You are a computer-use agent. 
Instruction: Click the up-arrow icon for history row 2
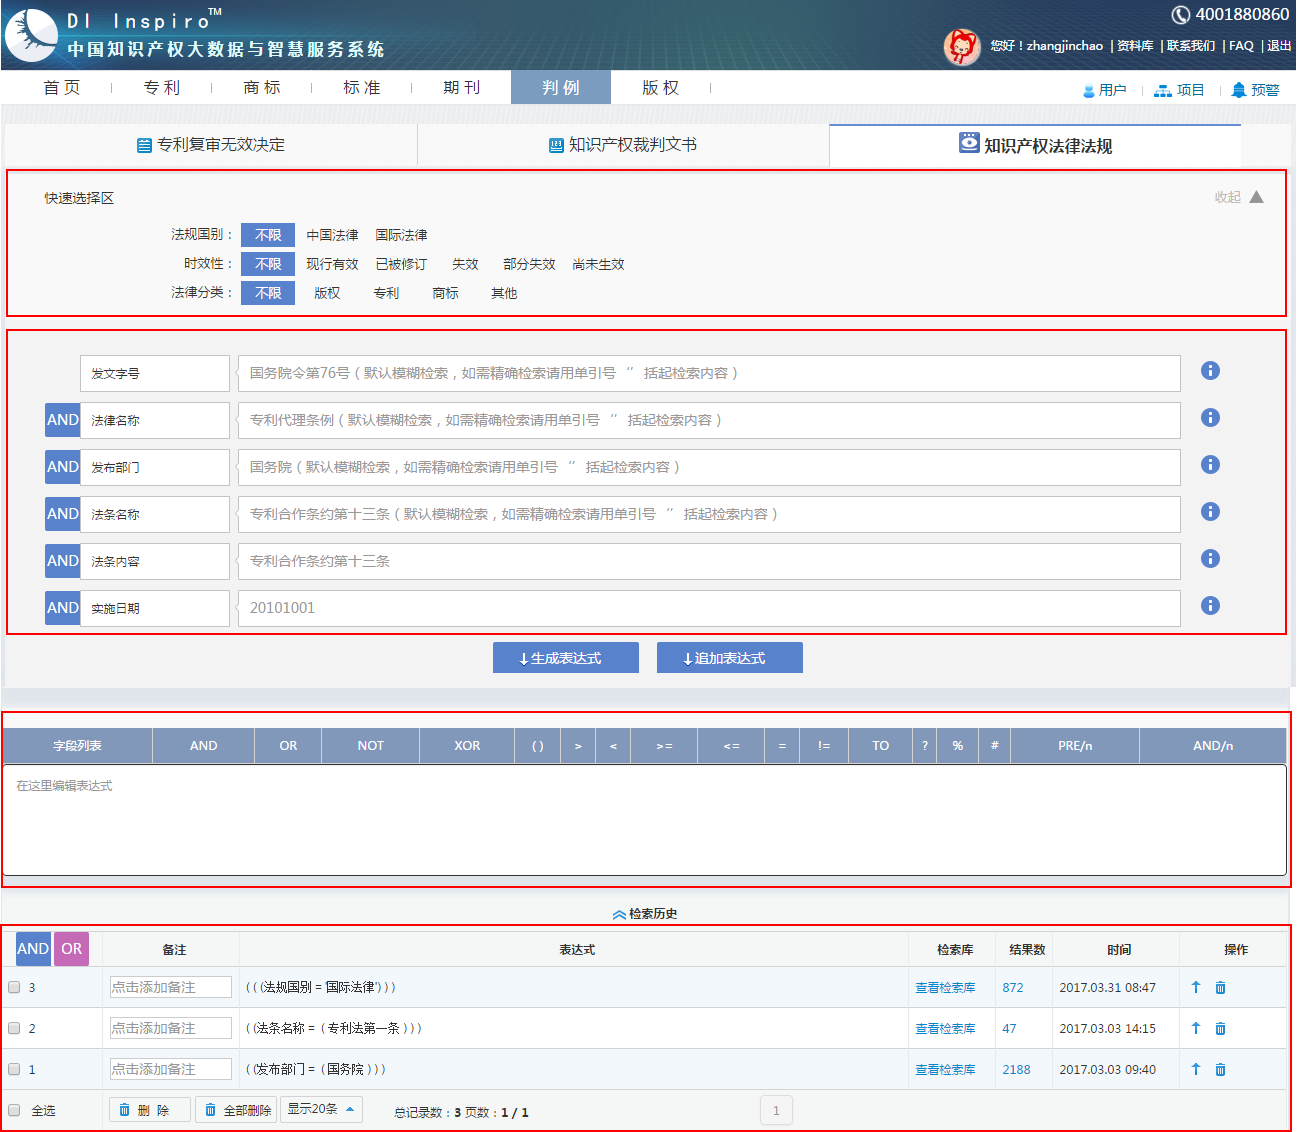pyautogui.click(x=1195, y=1029)
